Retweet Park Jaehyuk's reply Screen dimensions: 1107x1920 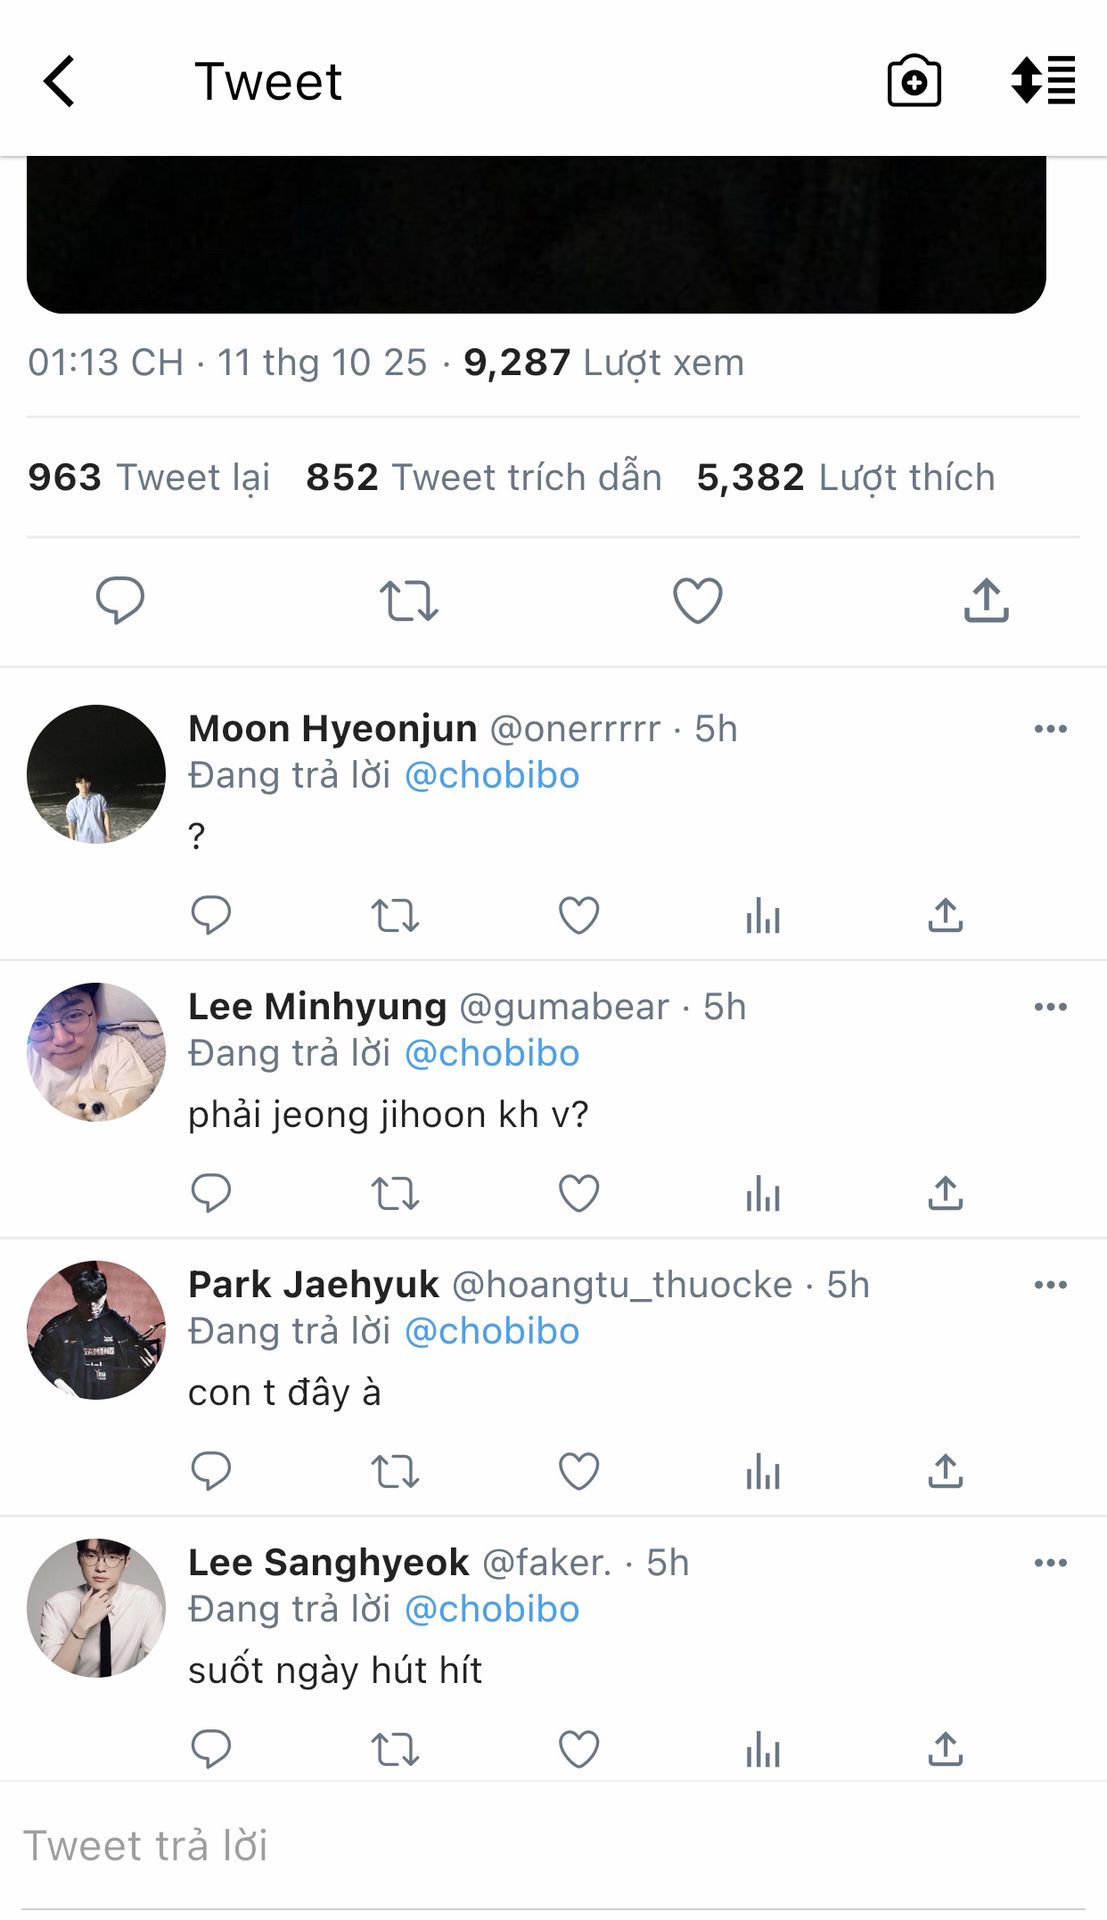point(395,1471)
